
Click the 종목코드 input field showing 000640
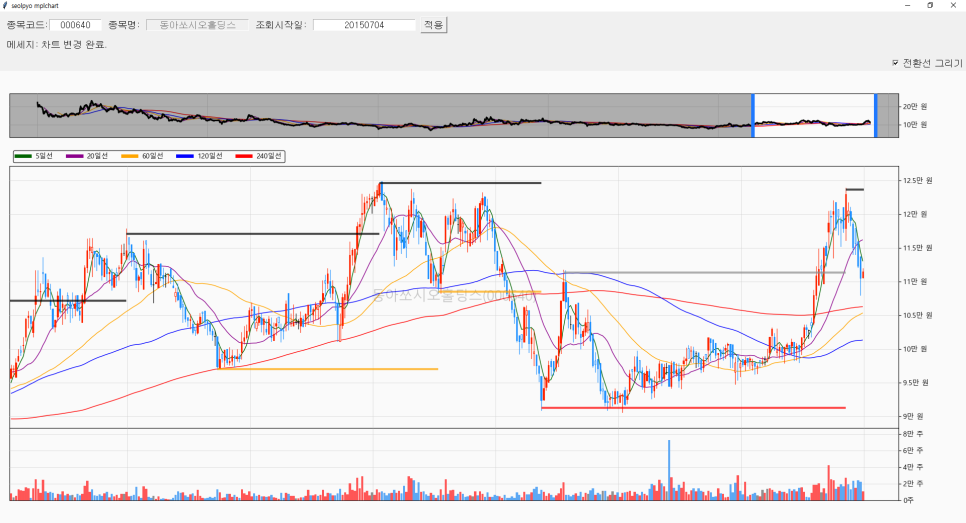(75, 25)
